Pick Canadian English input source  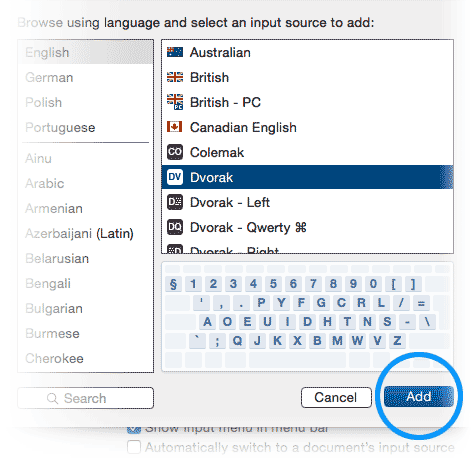tap(307, 127)
